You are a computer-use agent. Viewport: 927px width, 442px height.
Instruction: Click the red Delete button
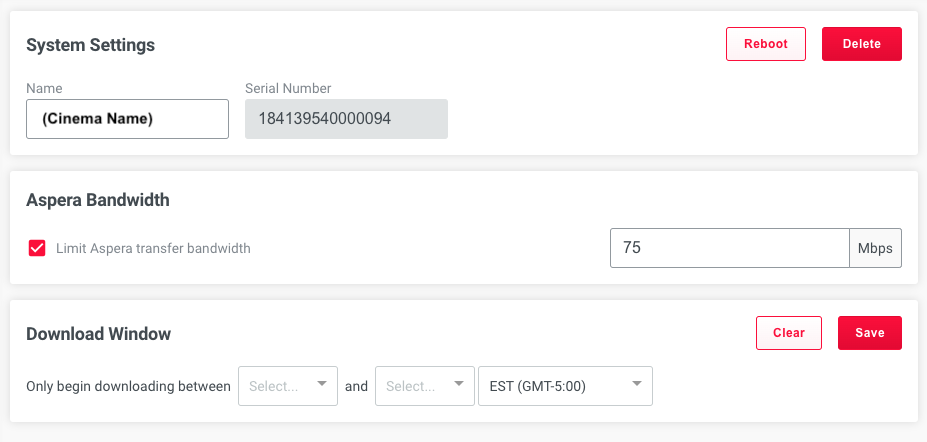click(861, 44)
